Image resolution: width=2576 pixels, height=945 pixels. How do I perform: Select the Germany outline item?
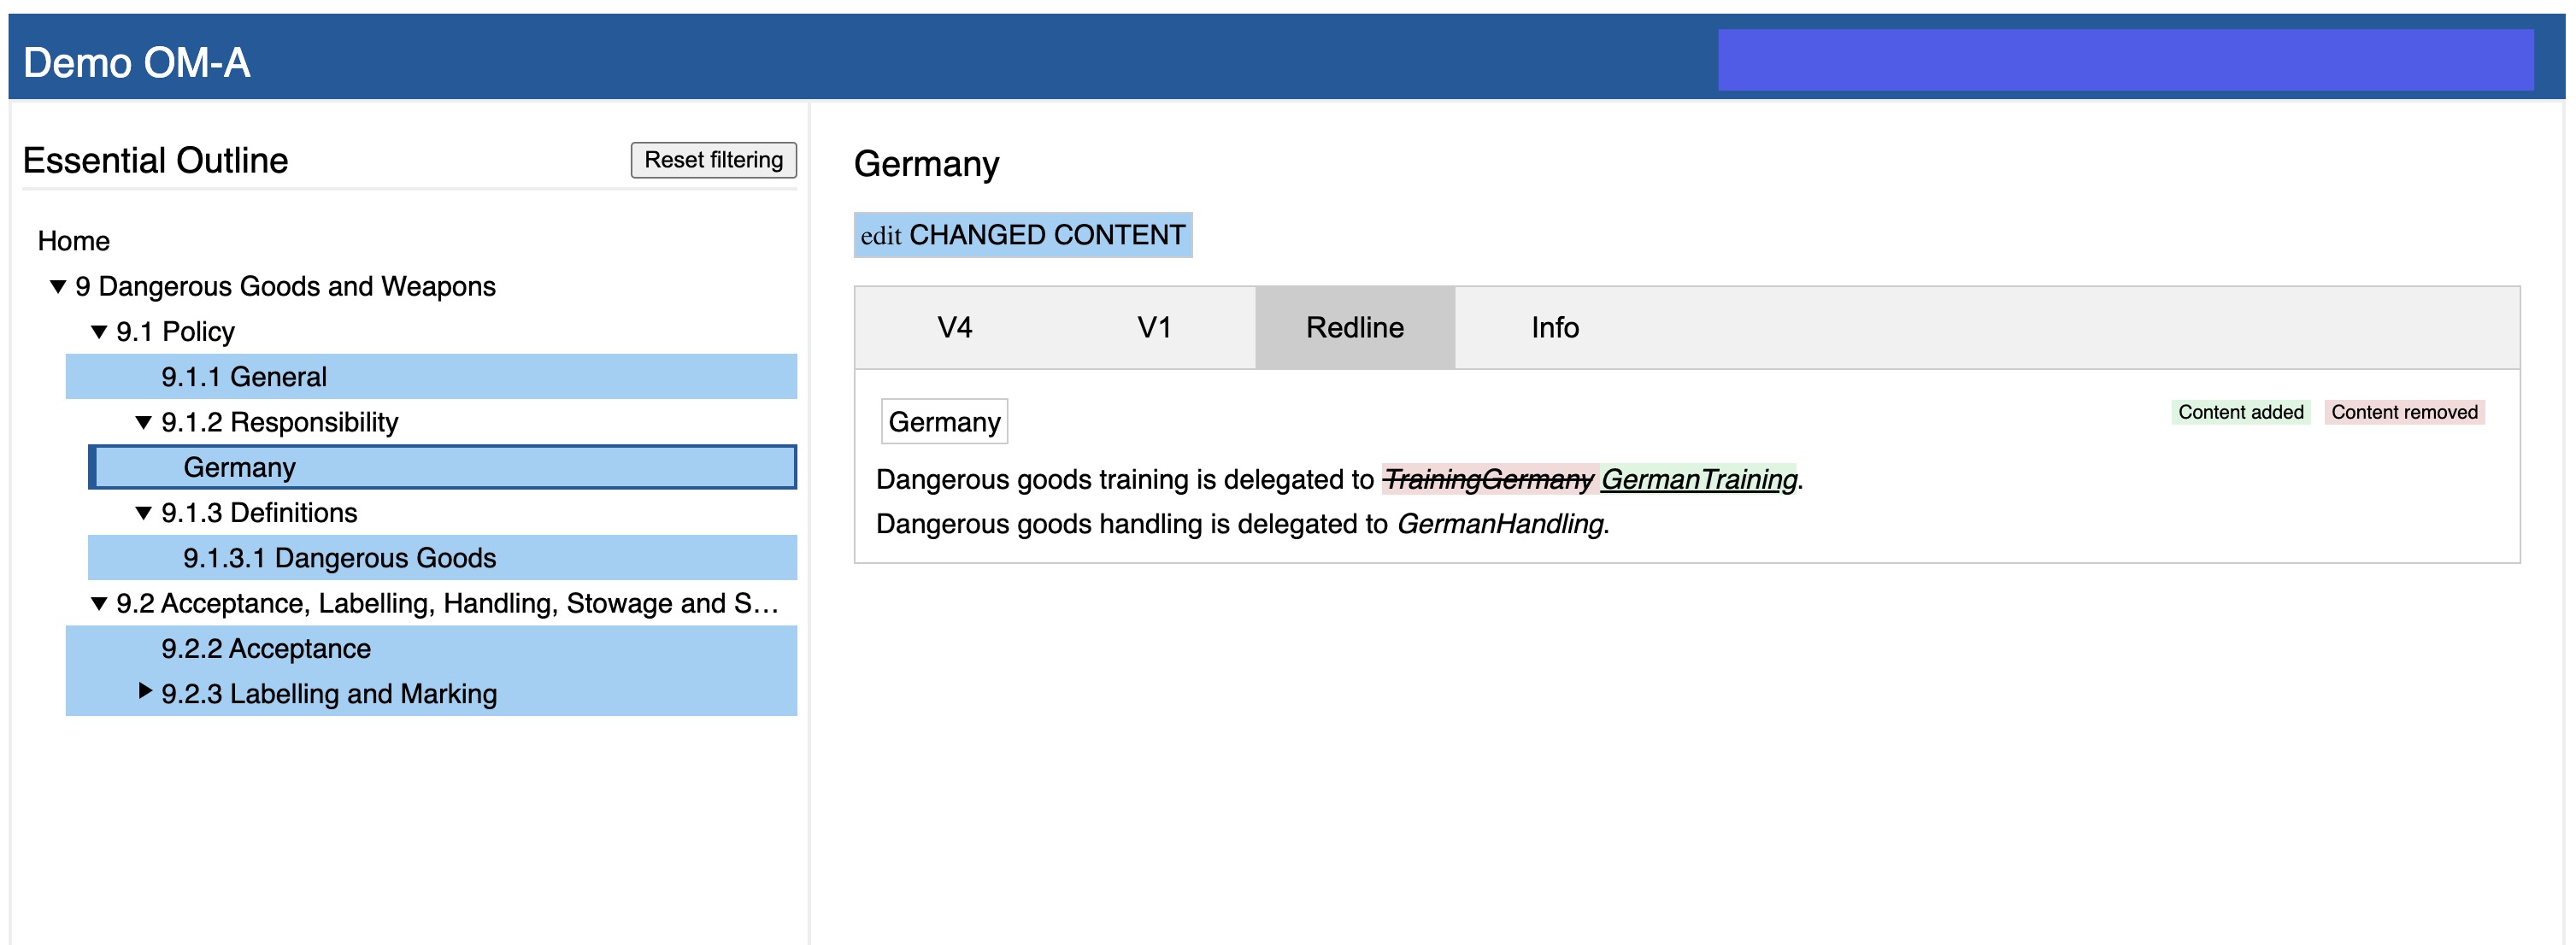(x=240, y=468)
